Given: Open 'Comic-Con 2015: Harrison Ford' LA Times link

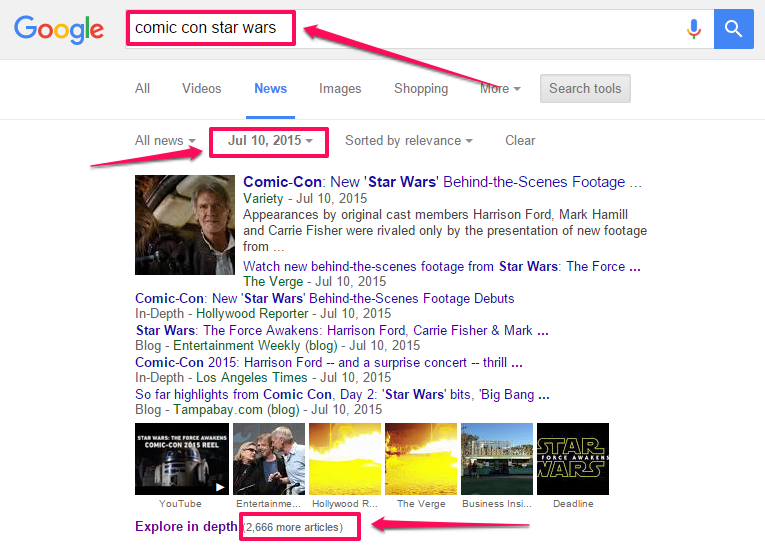Looking at the screenshot, I should pyautogui.click(x=329, y=362).
